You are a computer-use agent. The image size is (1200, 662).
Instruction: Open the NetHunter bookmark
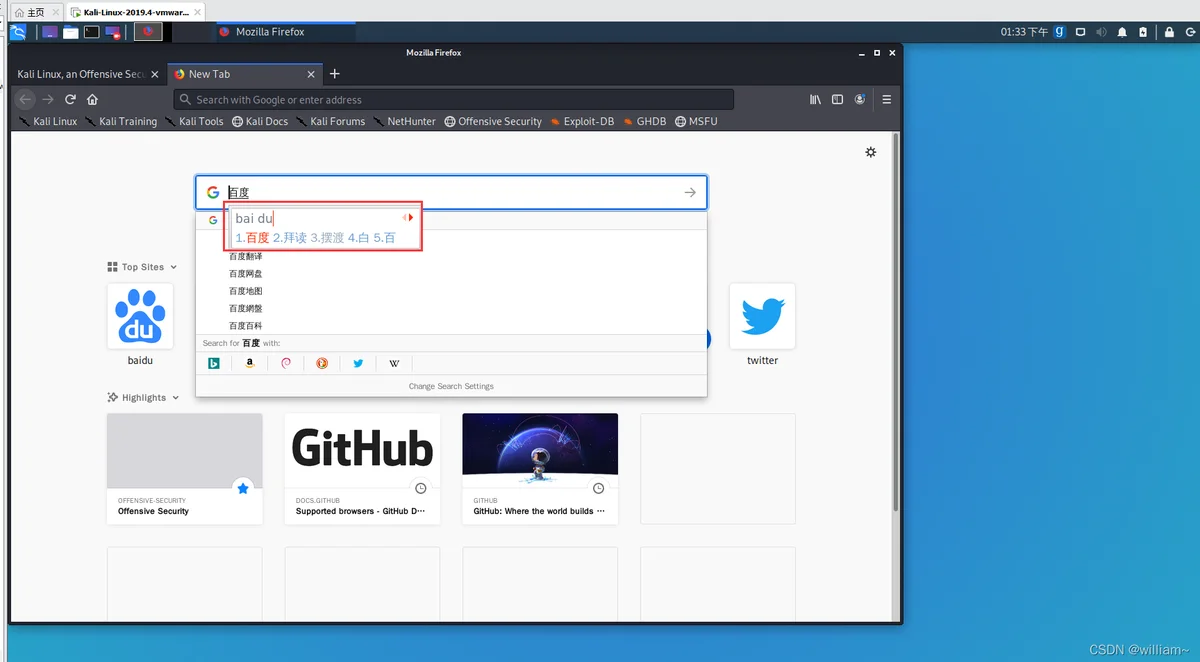pyautogui.click(x=404, y=121)
